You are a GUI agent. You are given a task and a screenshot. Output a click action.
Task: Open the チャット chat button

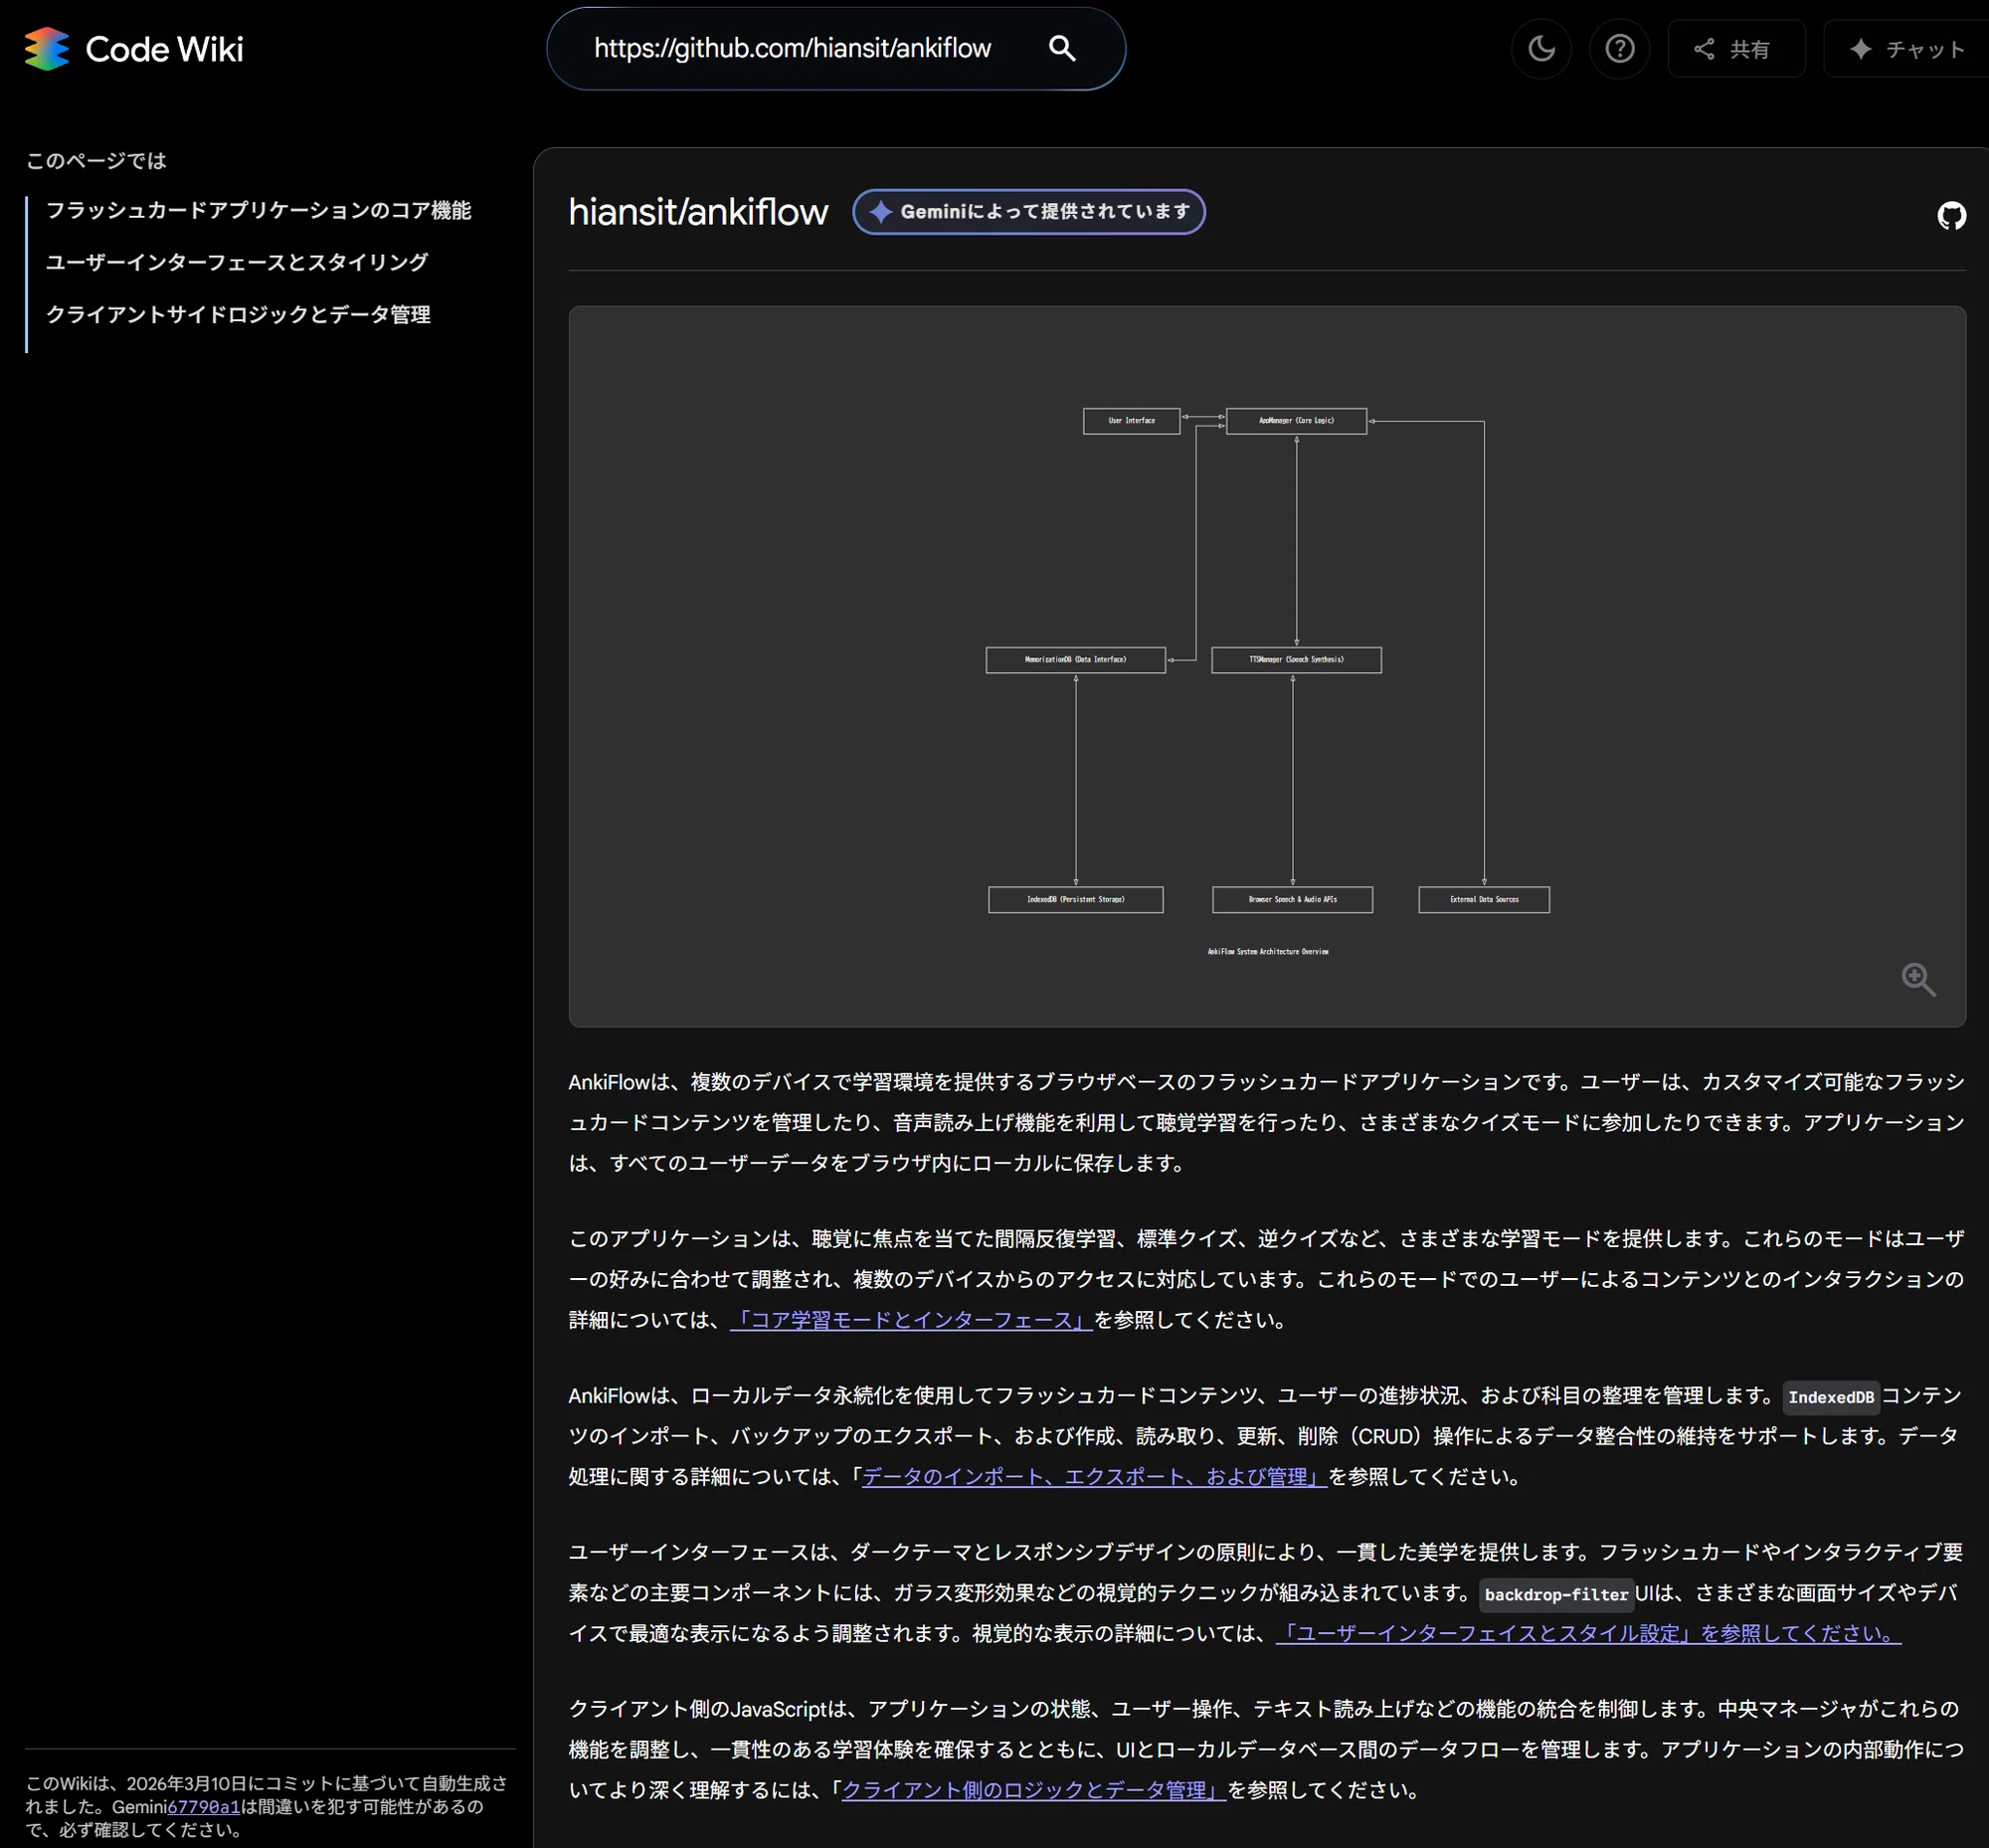click(1906, 48)
